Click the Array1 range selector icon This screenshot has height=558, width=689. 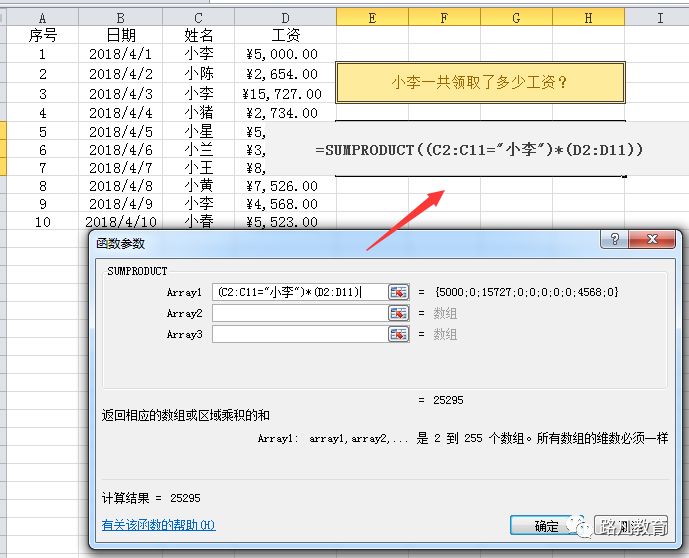point(399,292)
